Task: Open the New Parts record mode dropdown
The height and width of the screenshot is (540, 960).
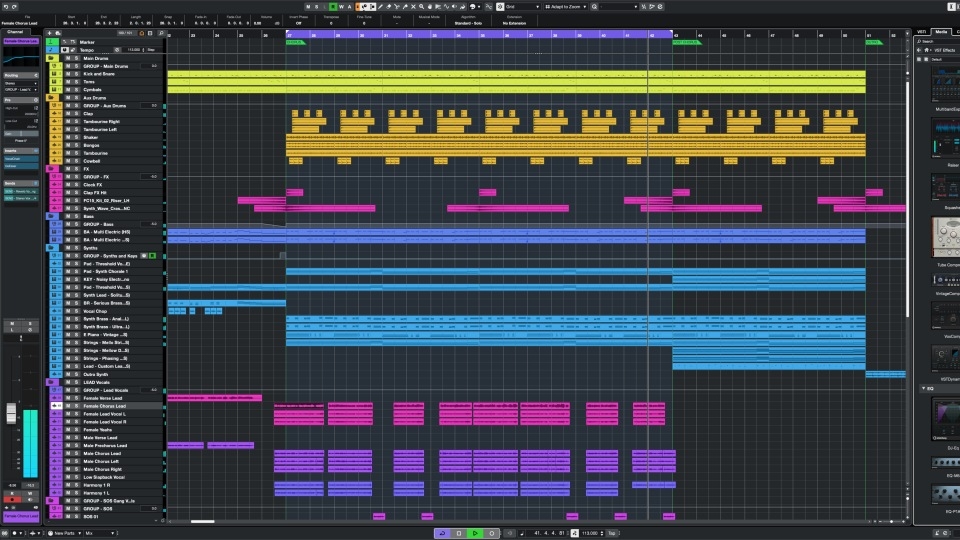Action: pos(63,533)
